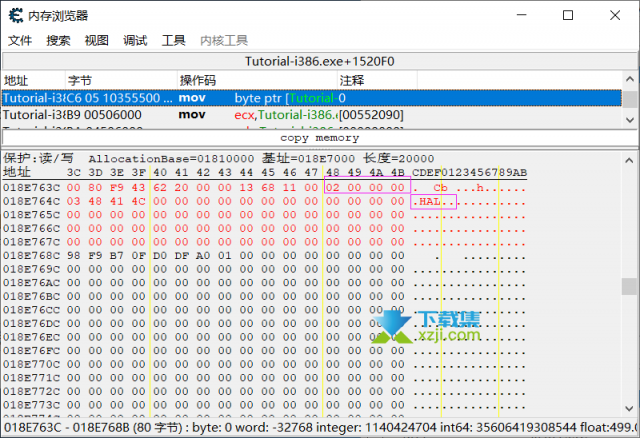
Task: Close the 内存浏览器 window
Action: click(615, 16)
